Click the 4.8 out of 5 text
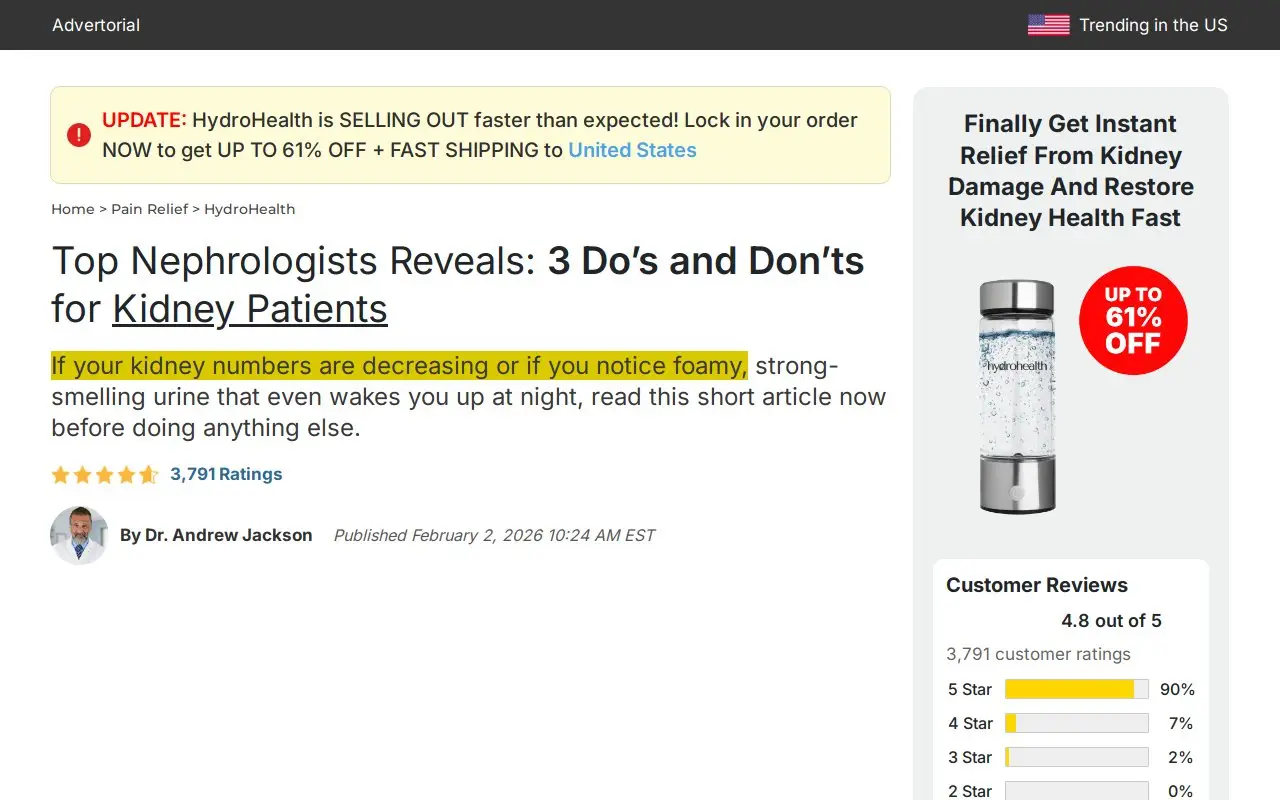This screenshot has width=1280, height=800. pos(1111,620)
